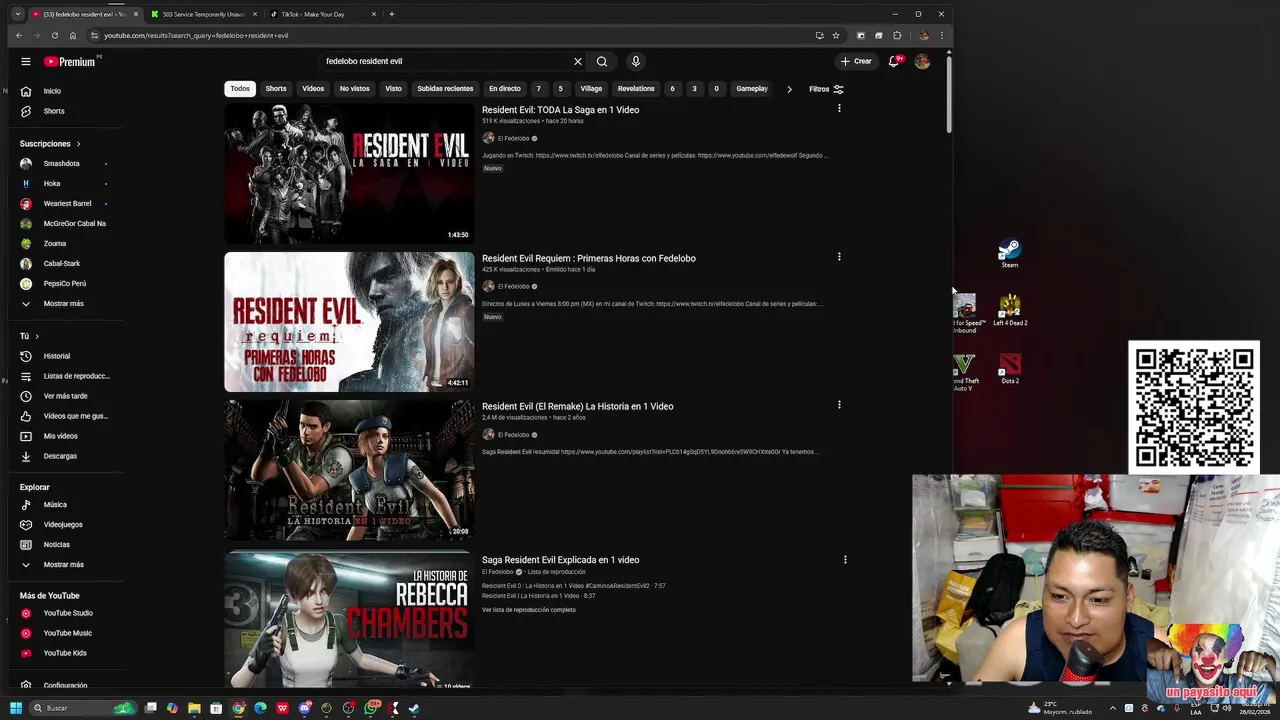The image size is (1280, 720).
Task: Open Resident Evil (El Remake) video title
Action: click(577, 406)
